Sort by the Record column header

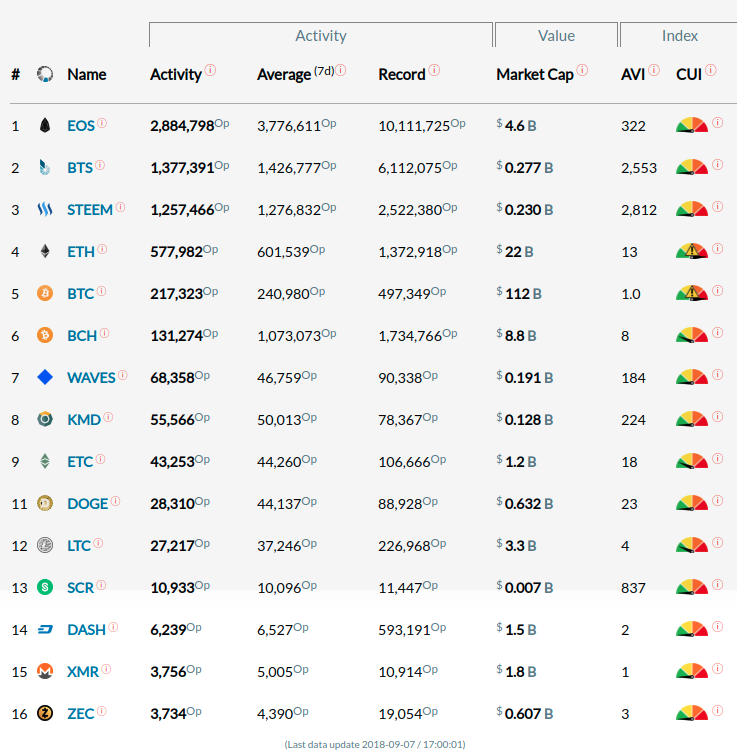pyautogui.click(x=402, y=75)
